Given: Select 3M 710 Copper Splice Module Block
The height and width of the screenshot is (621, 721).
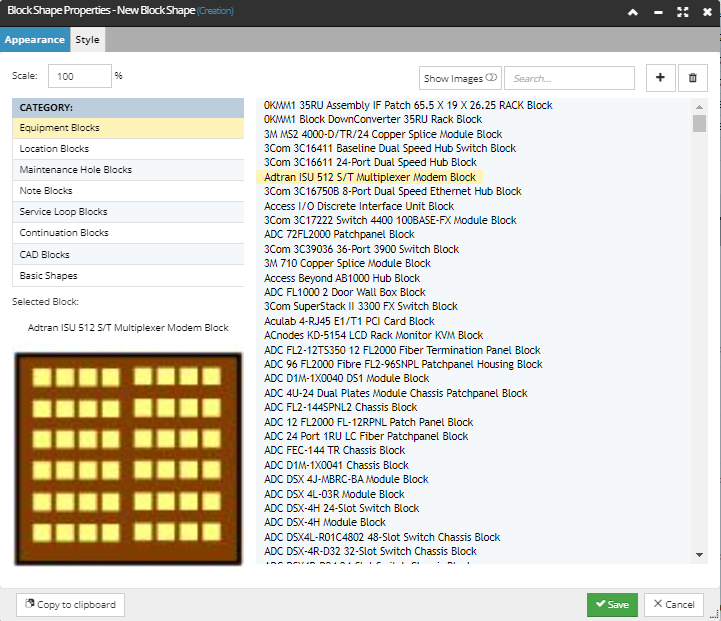Looking at the screenshot, I should [348, 263].
